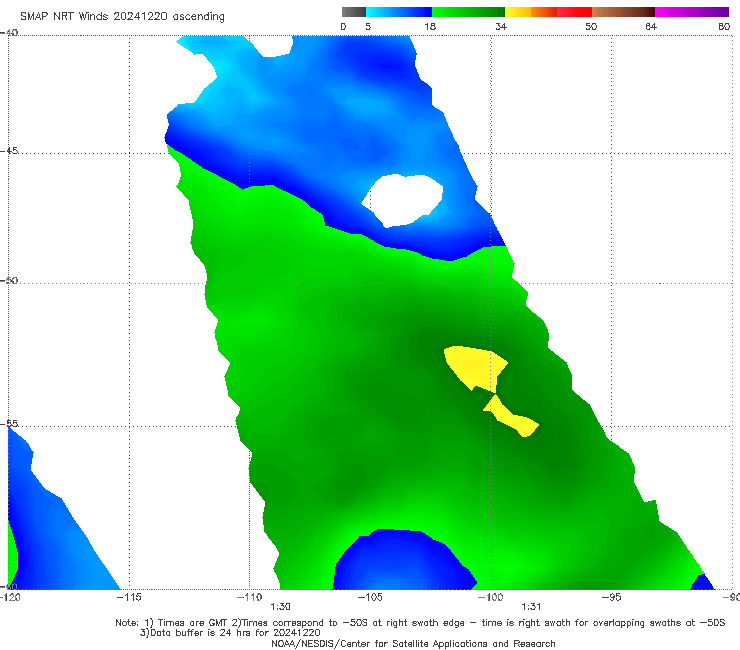The image size is (740, 650).
Task: Click the color scale label '18'
Action: (430, 26)
